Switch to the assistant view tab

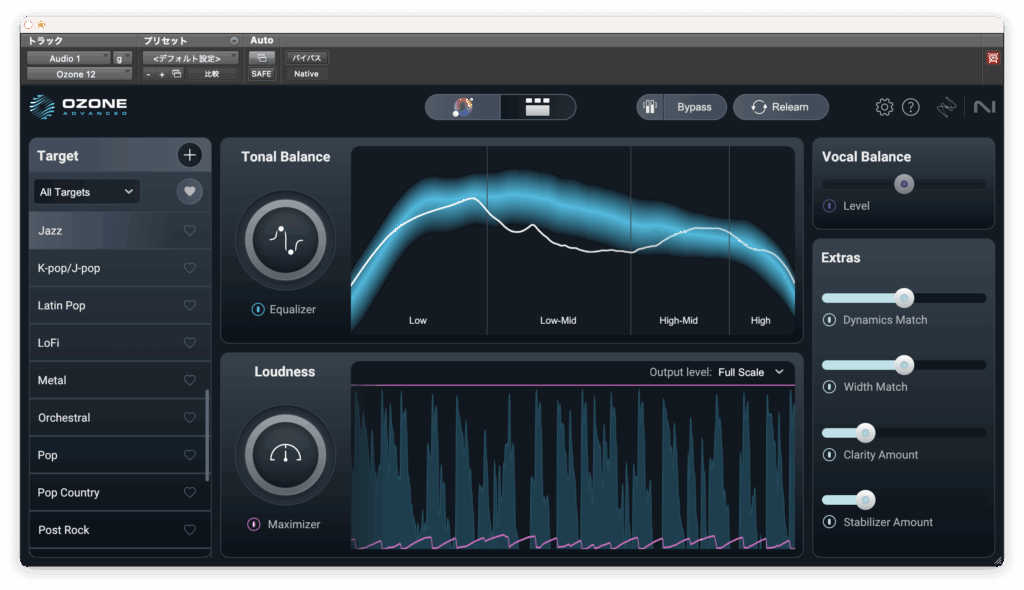click(463, 107)
